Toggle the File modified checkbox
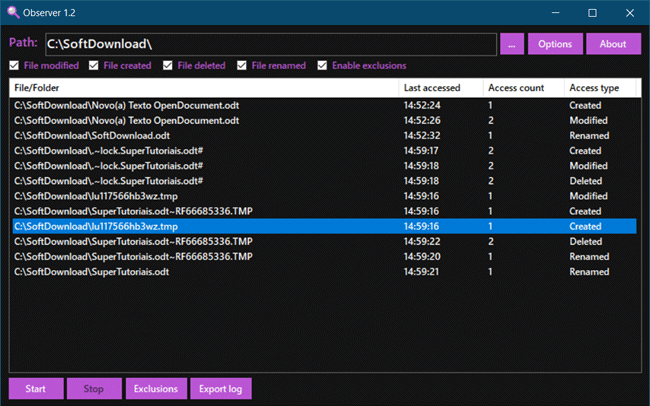Screen dimensions: 650x406 14,66
